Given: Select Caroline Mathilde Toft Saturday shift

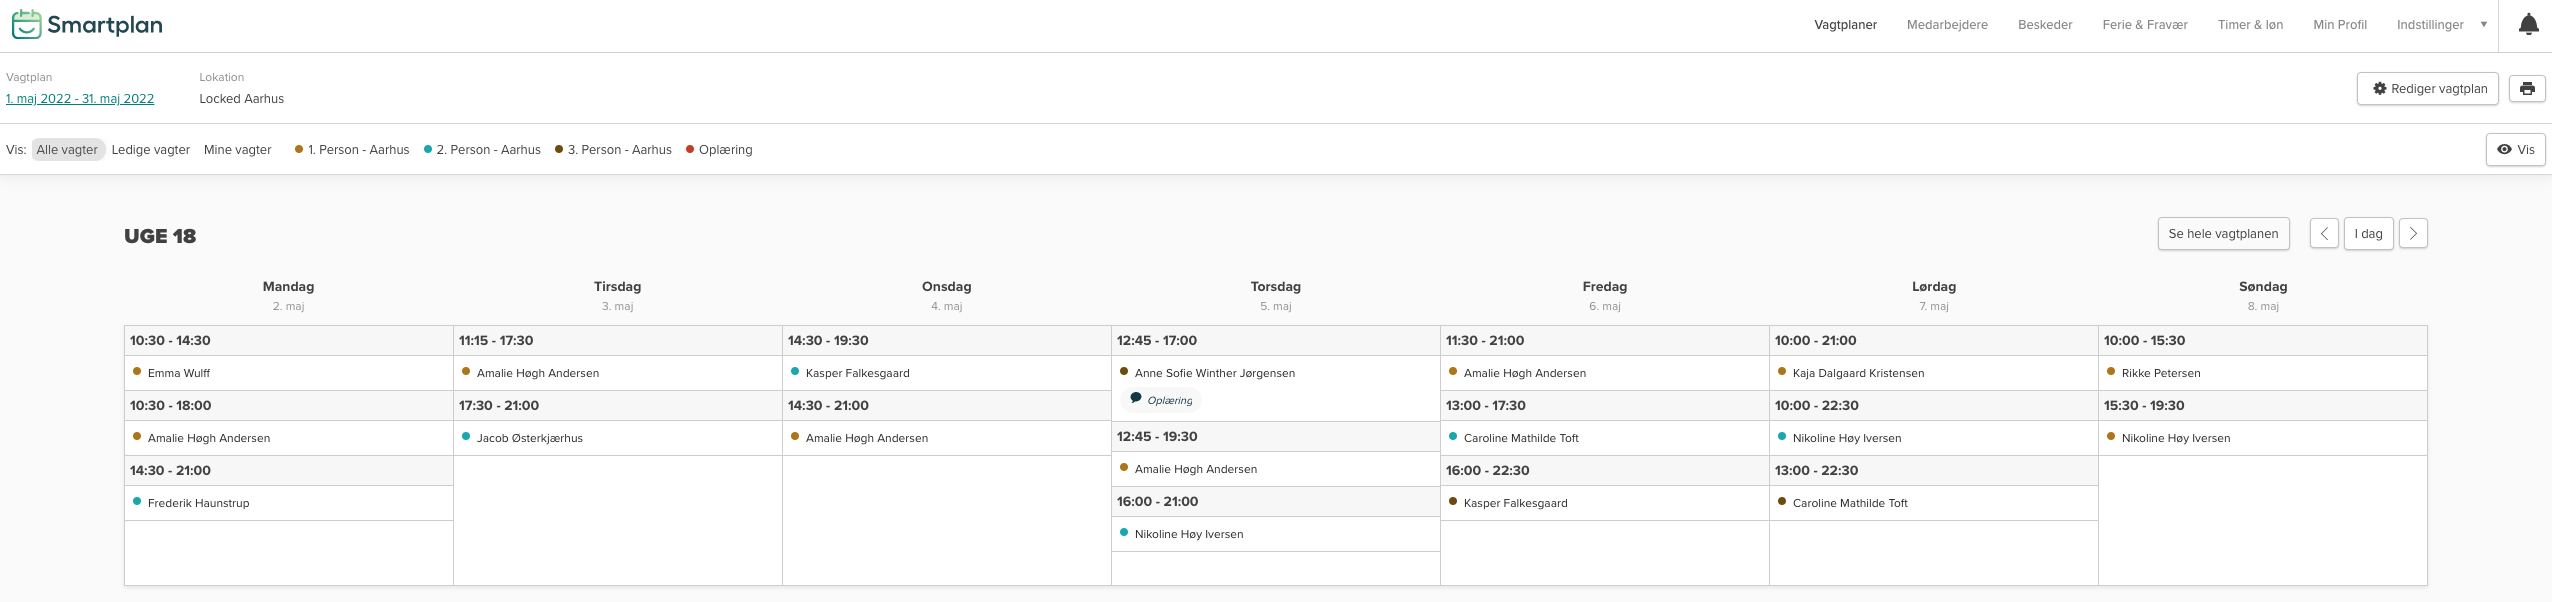Looking at the screenshot, I should click(x=1934, y=503).
